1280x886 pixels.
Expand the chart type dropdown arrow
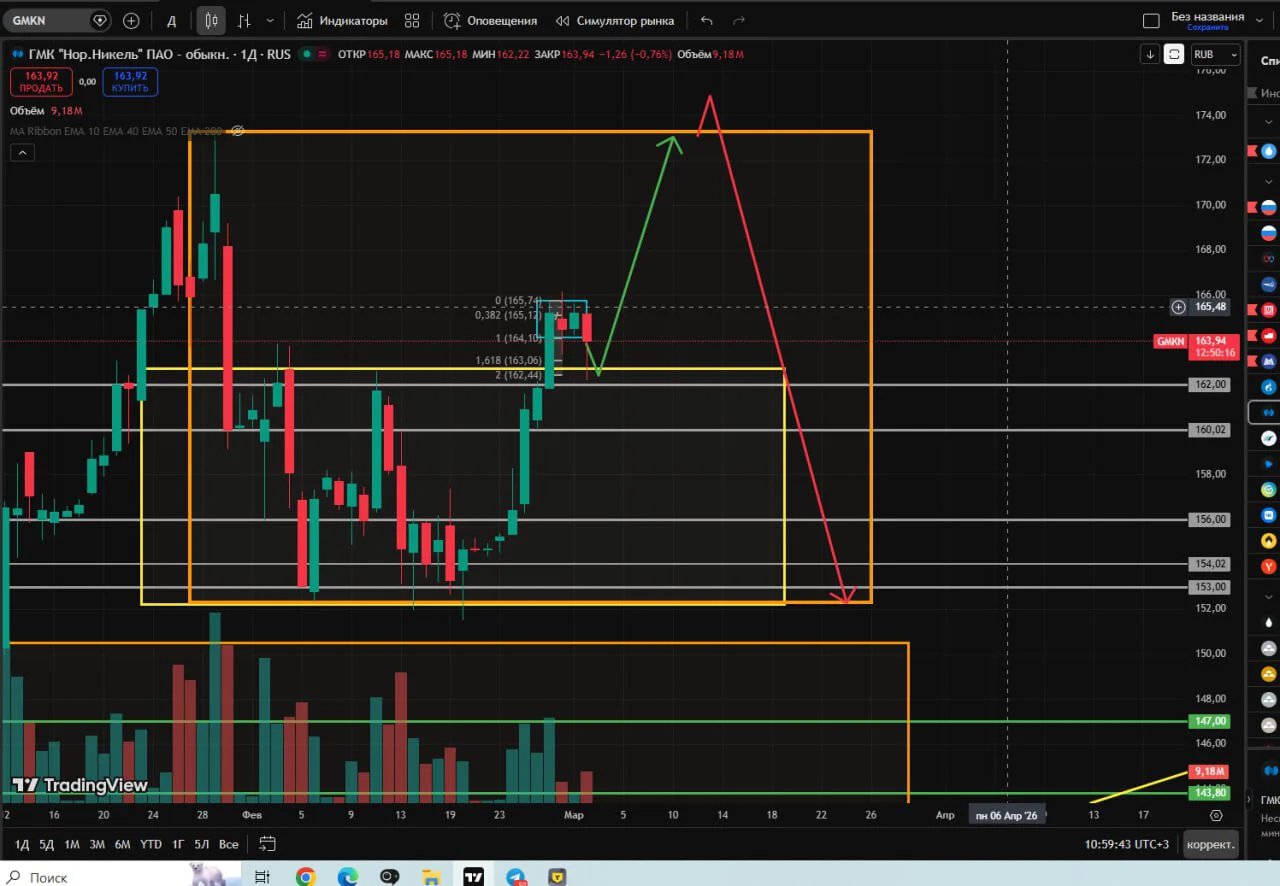click(270, 20)
